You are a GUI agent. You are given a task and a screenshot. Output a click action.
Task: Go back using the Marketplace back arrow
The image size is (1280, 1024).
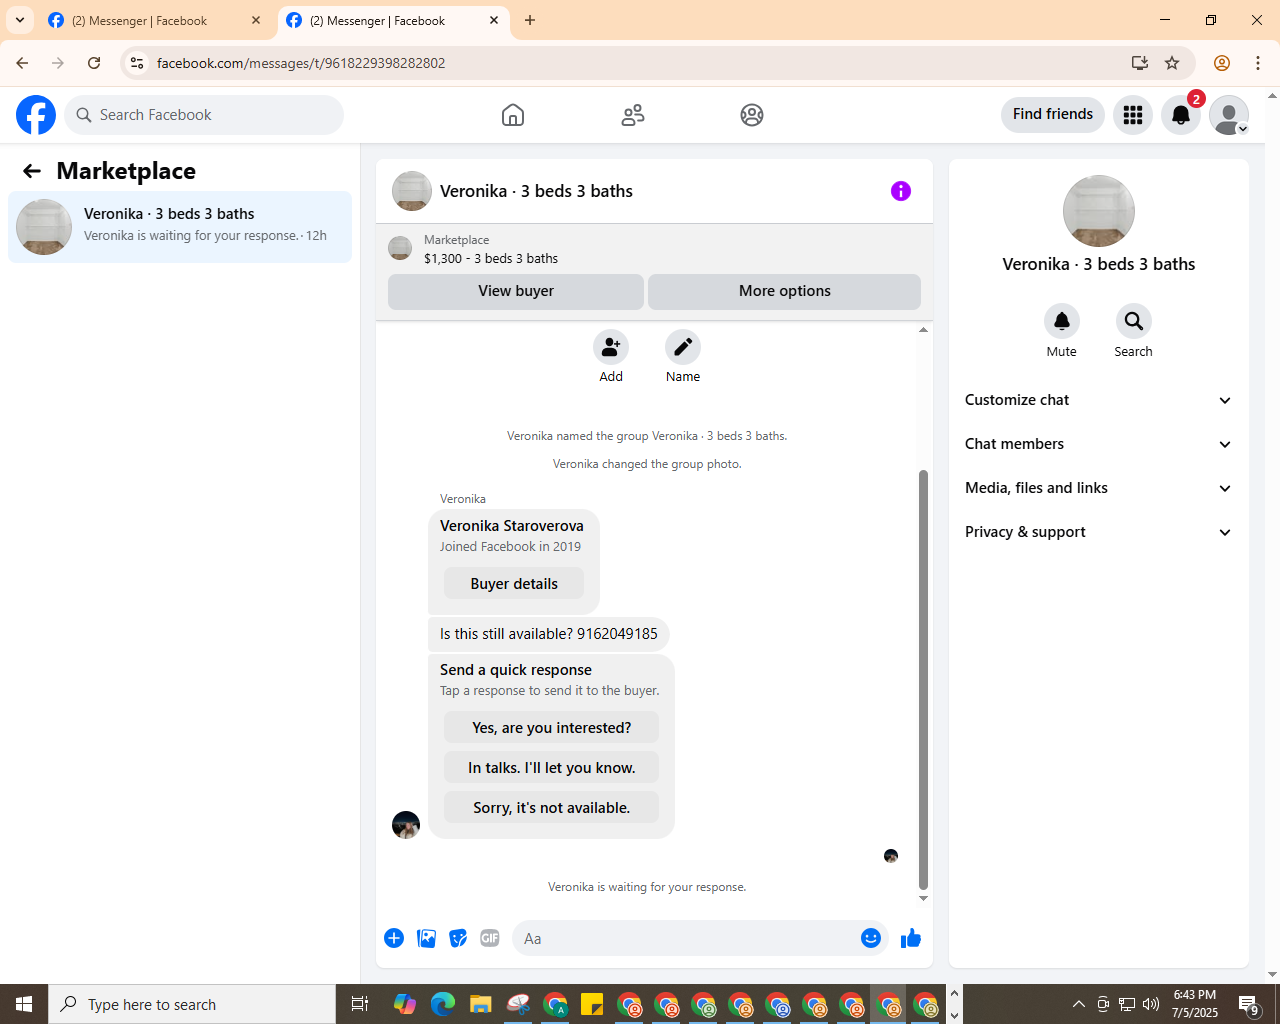pos(32,171)
